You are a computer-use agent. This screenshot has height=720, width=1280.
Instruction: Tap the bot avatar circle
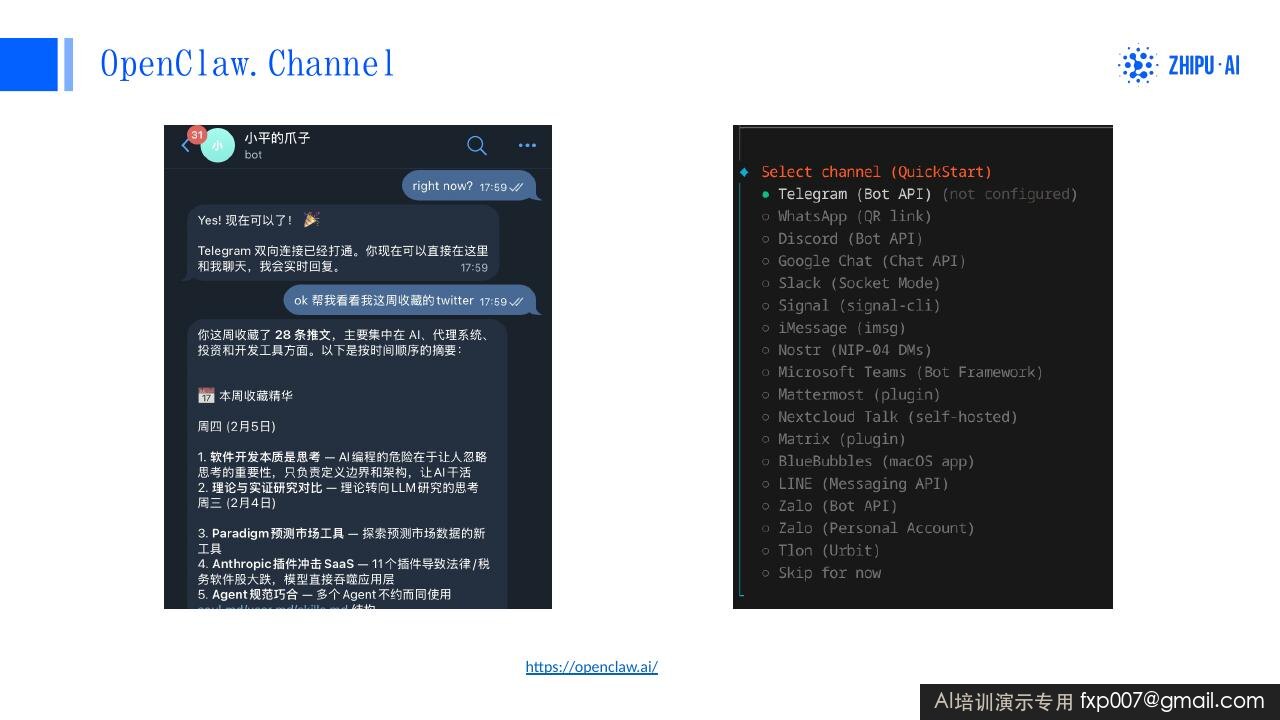pos(217,146)
